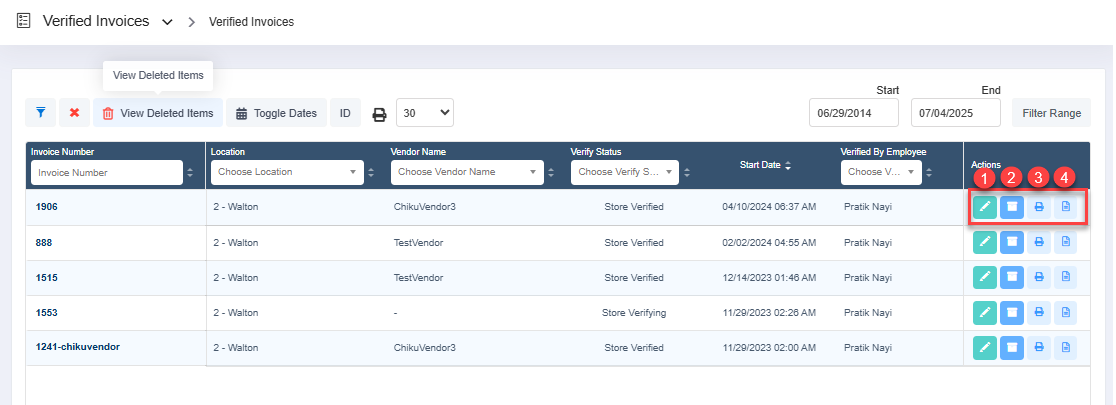Open document icon for invoice 1553
The width and height of the screenshot is (1116, 405).
[x=1065, y=312]
